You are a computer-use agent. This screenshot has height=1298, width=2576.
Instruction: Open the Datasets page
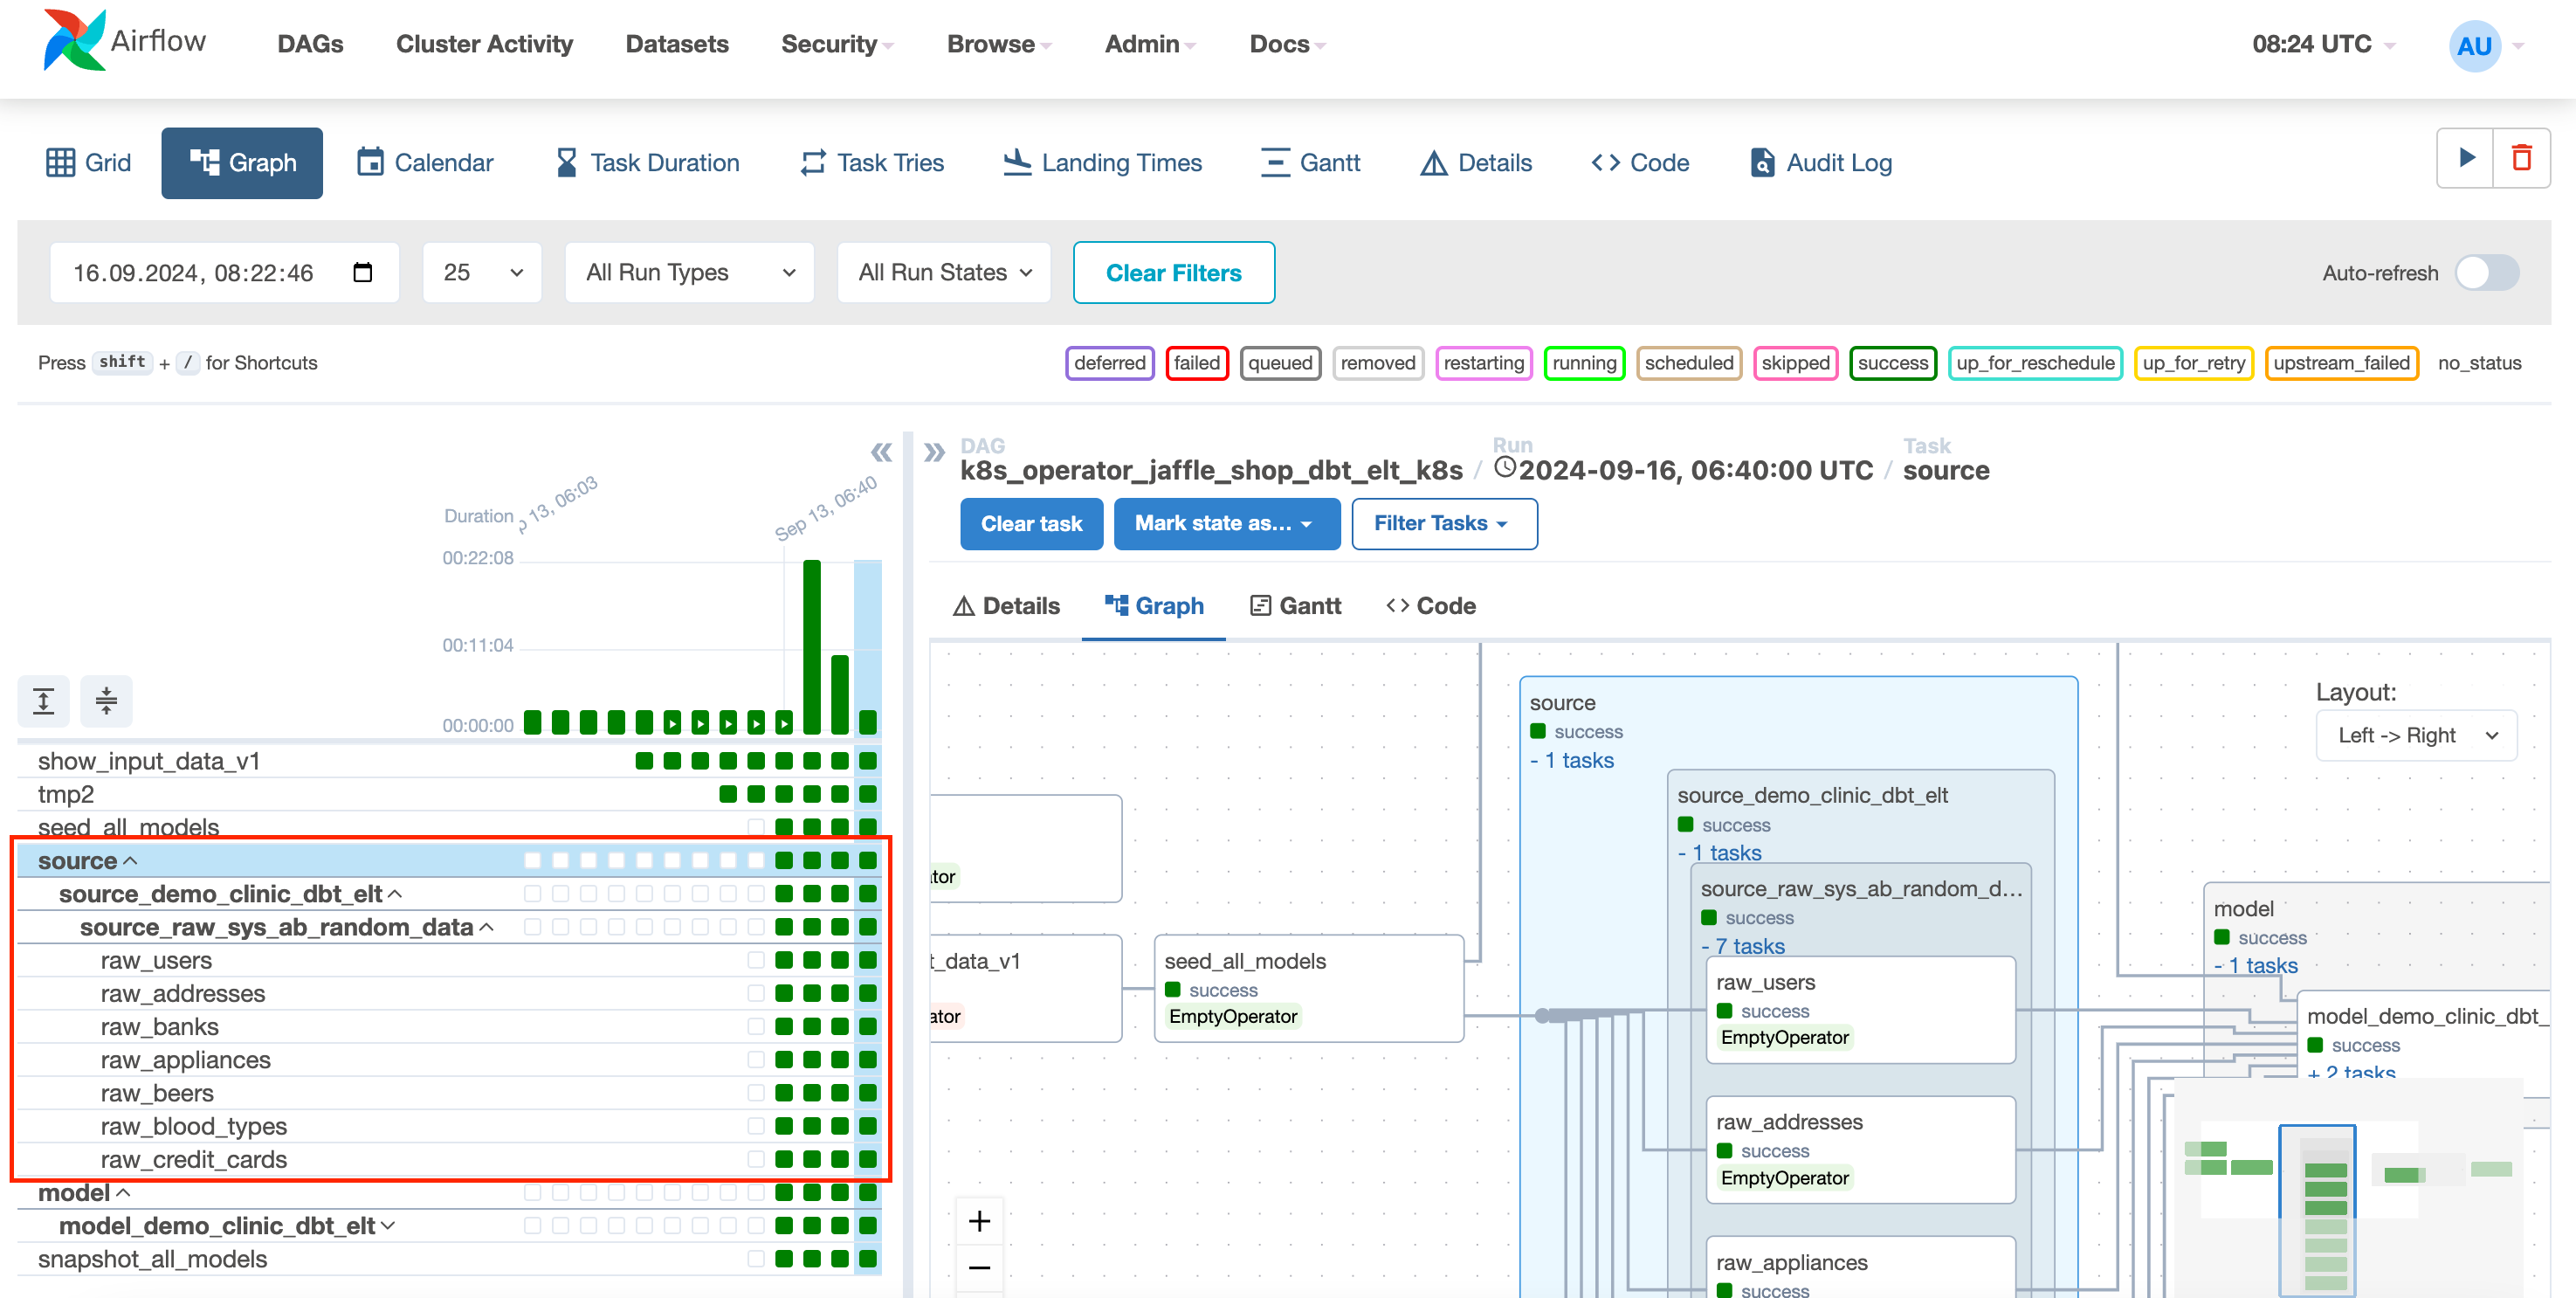677,44
